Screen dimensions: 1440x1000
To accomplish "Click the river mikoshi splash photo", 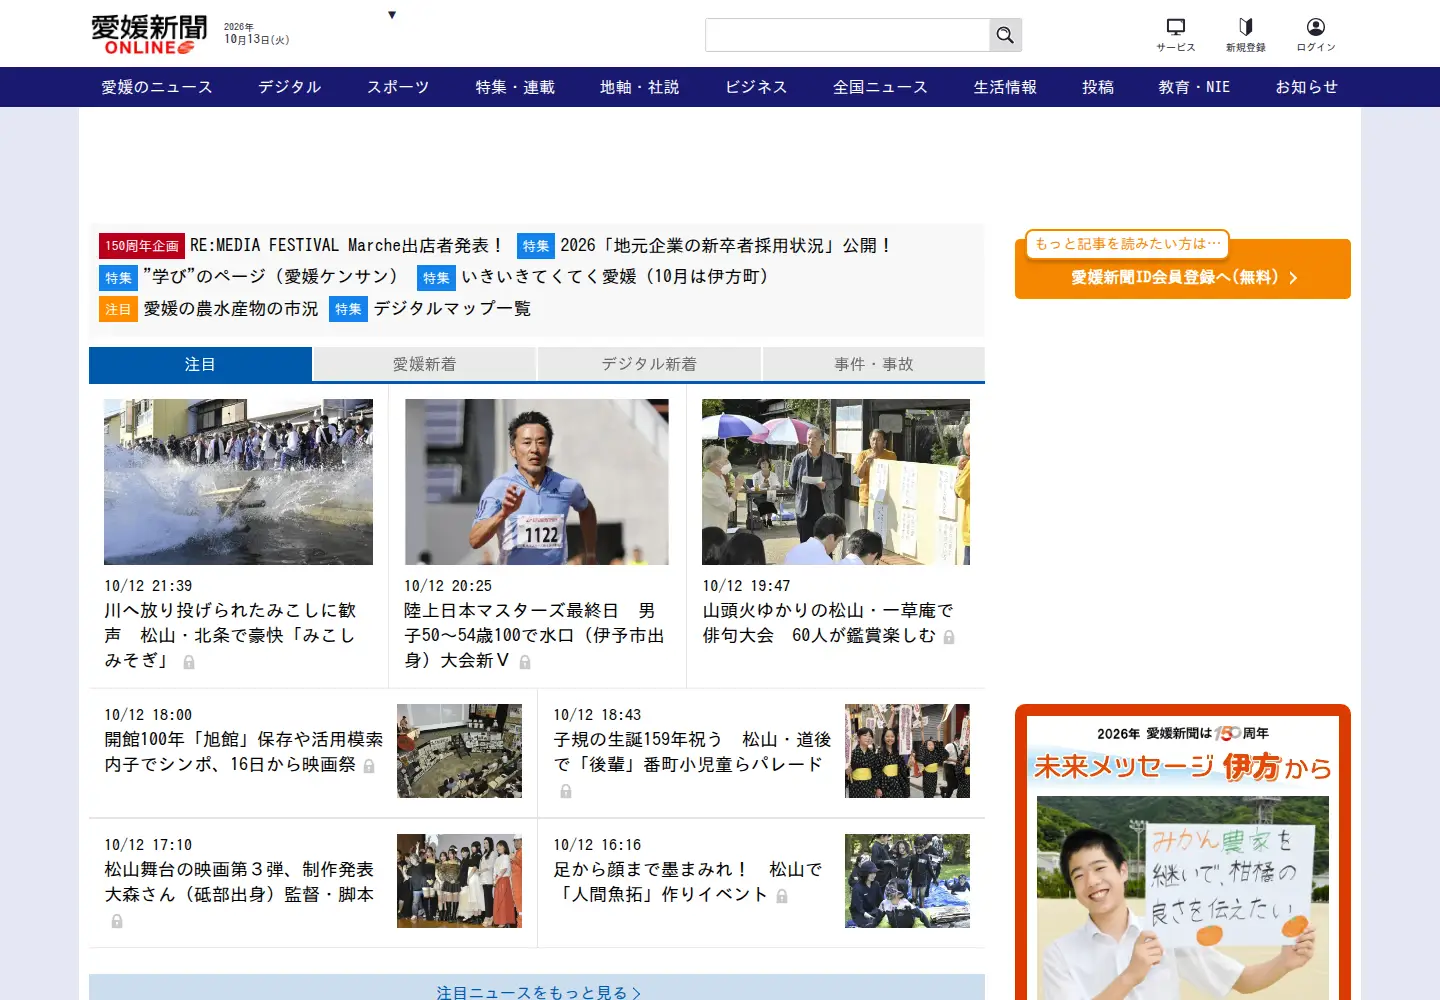I will pyautogui.click(x=238, y=482).
